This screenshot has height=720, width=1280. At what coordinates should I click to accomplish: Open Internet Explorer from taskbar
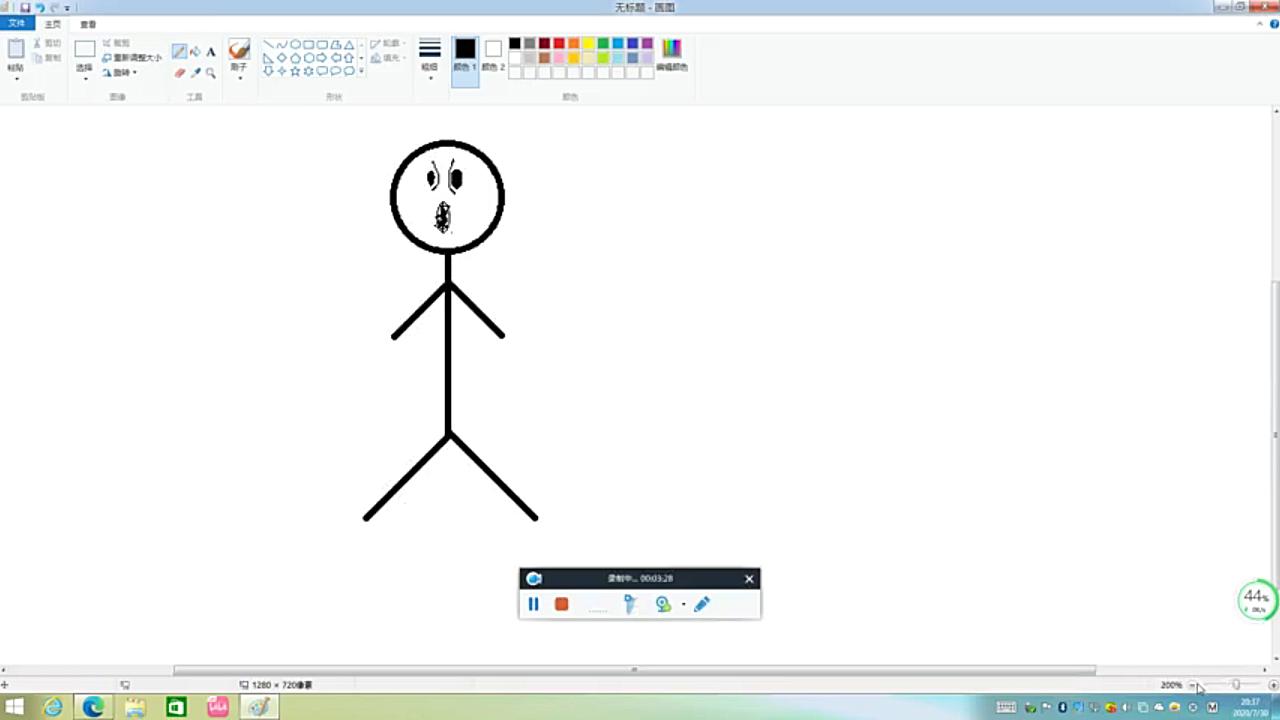pyautogui.click(x=53, y=707)
